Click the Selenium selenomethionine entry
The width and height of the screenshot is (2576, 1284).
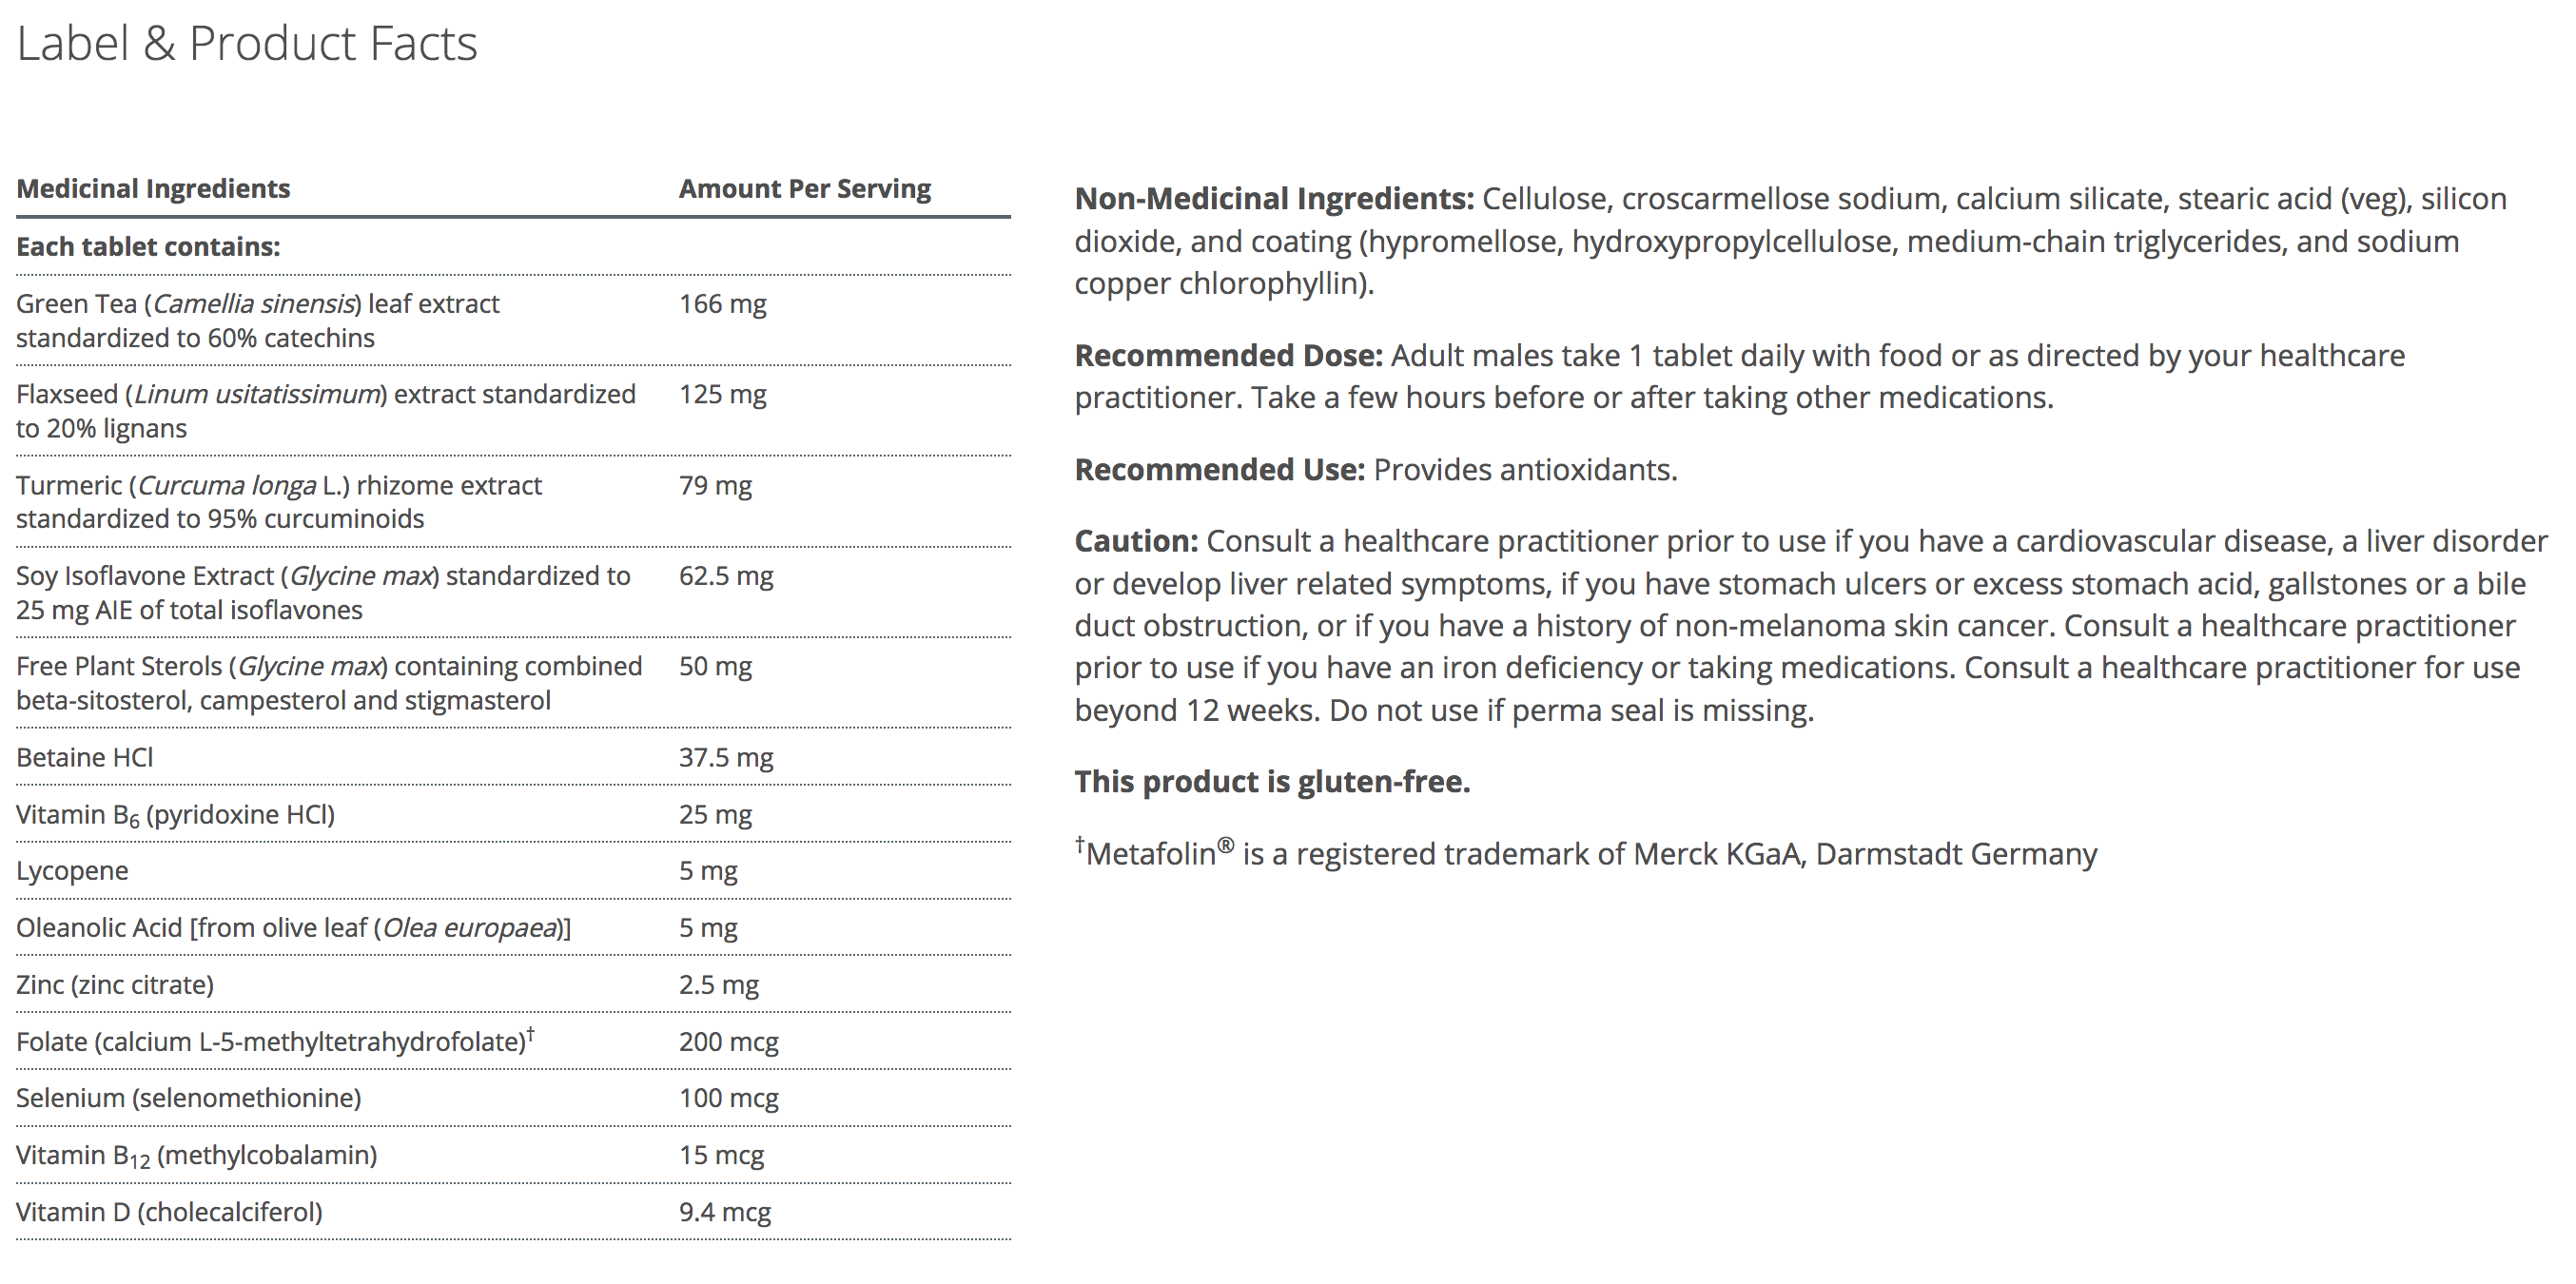pyautogui.click(x=188, y=1098)
